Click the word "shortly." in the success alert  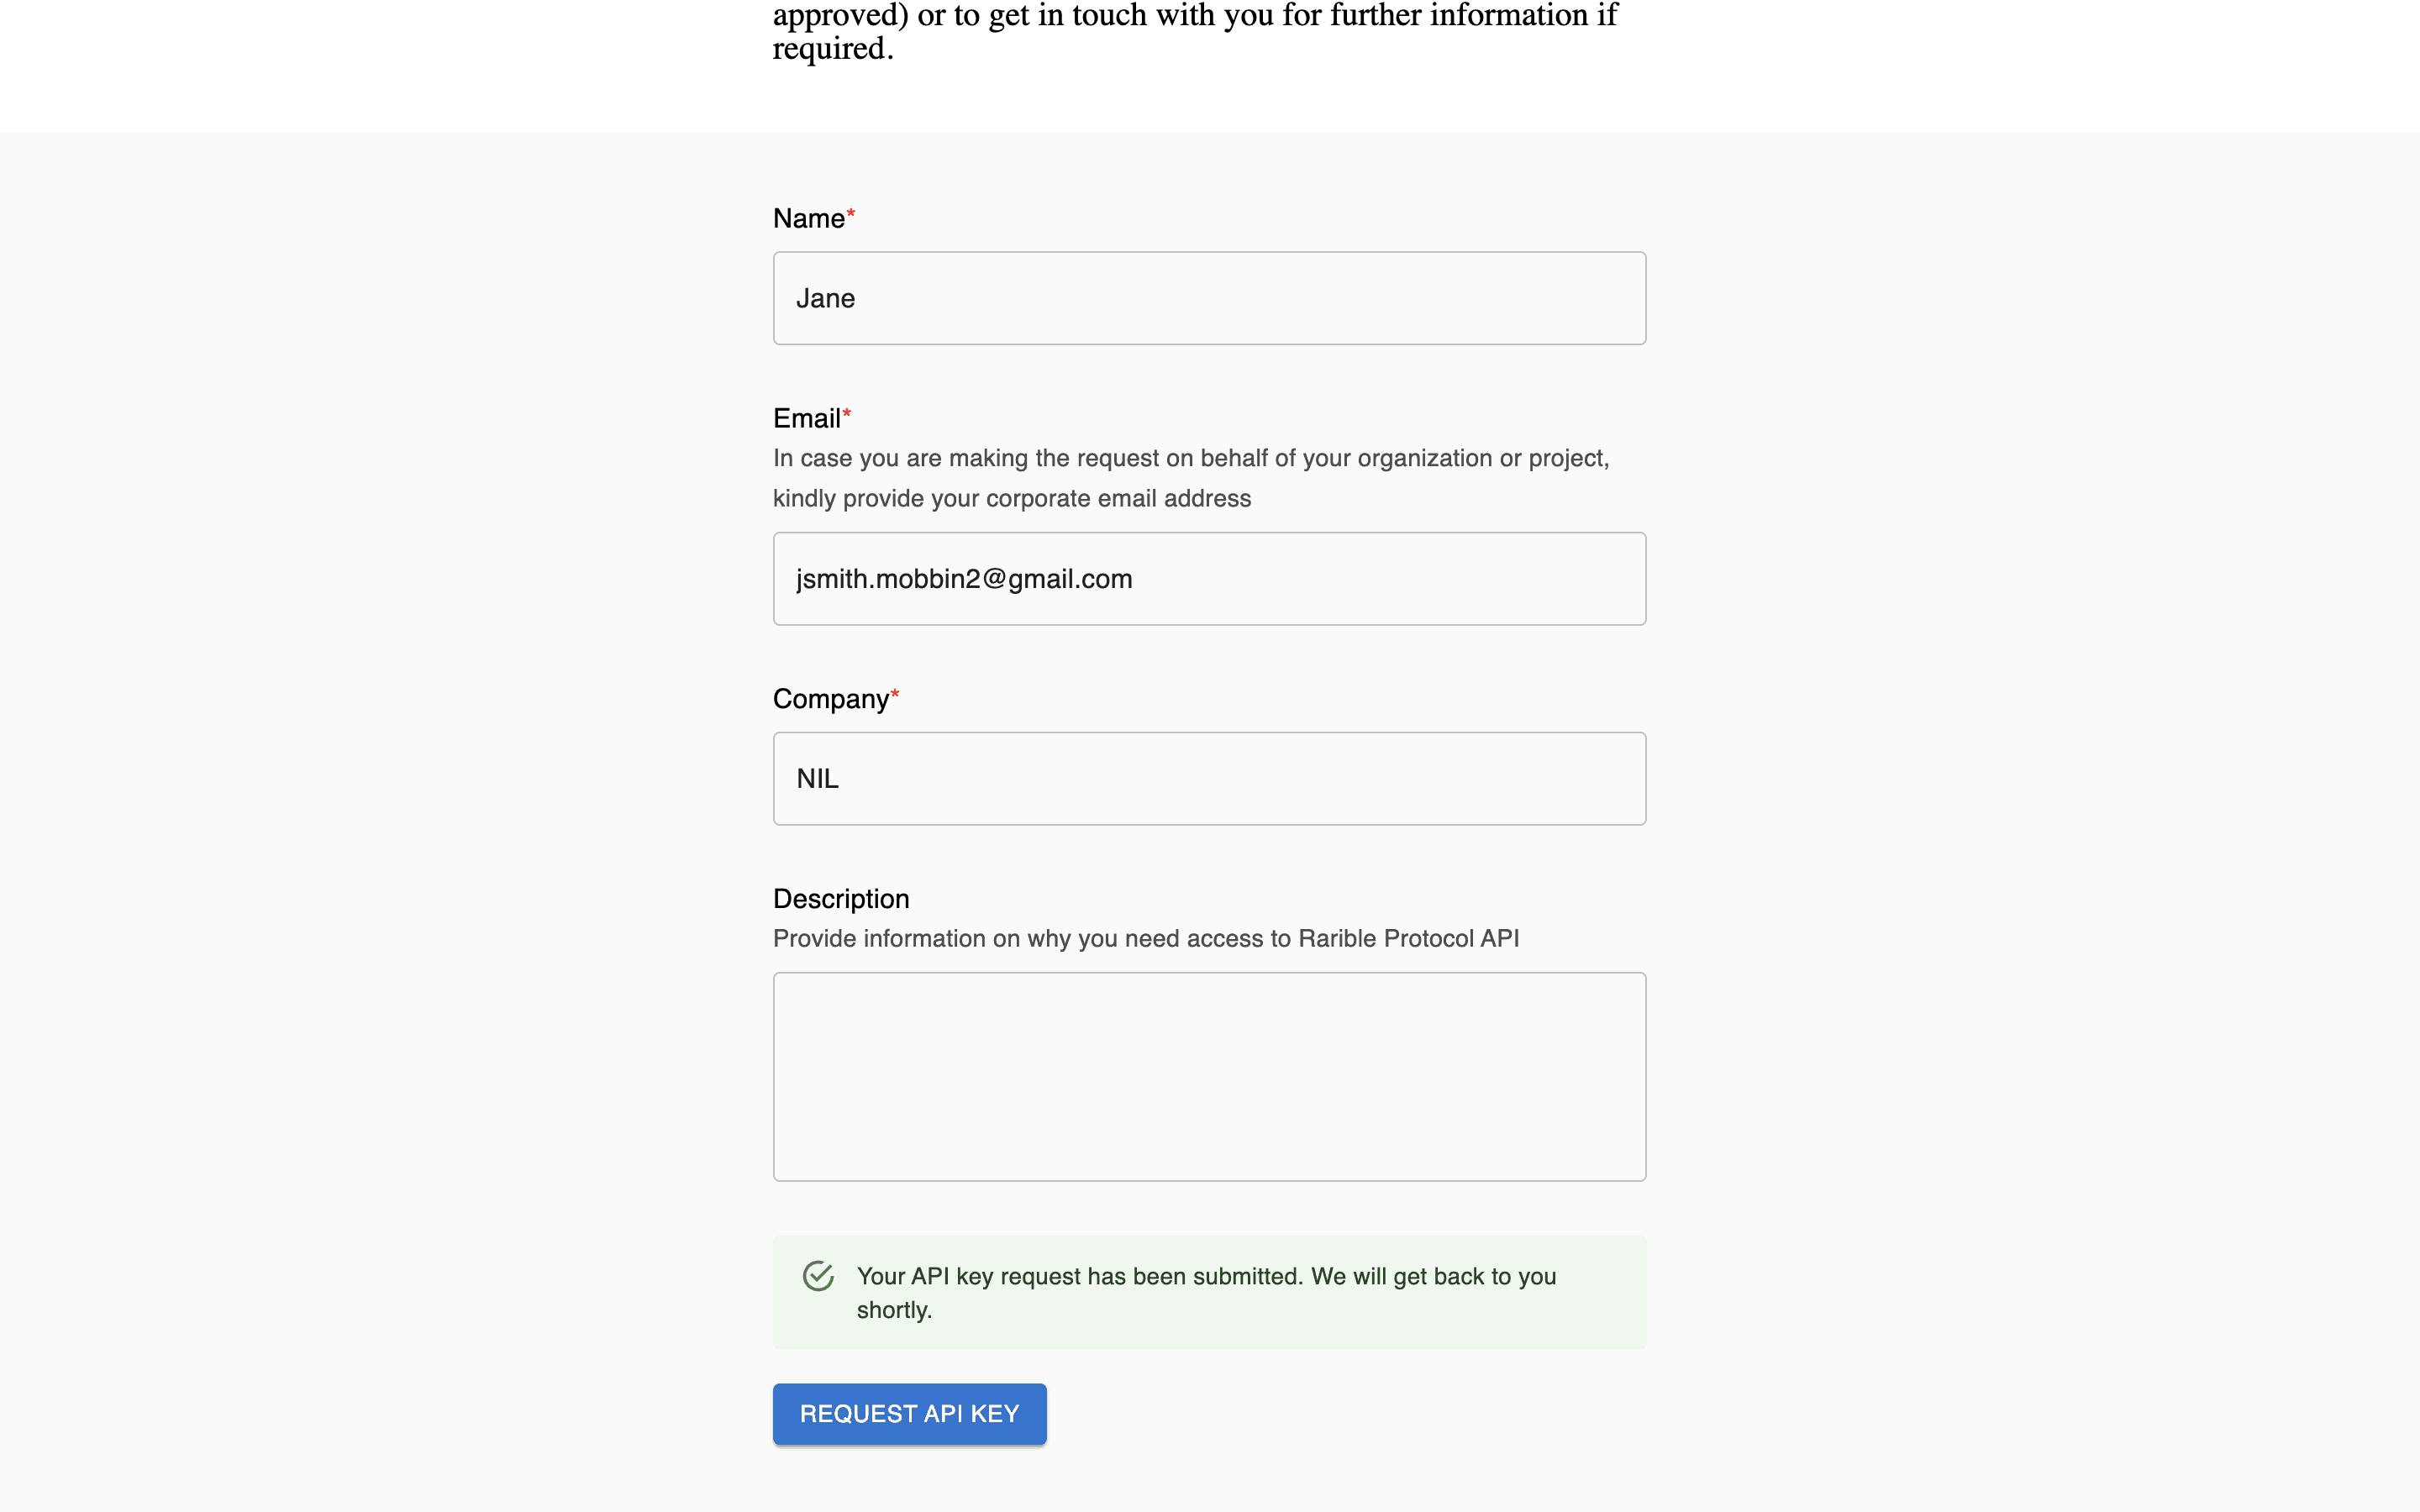point(894,1310)
